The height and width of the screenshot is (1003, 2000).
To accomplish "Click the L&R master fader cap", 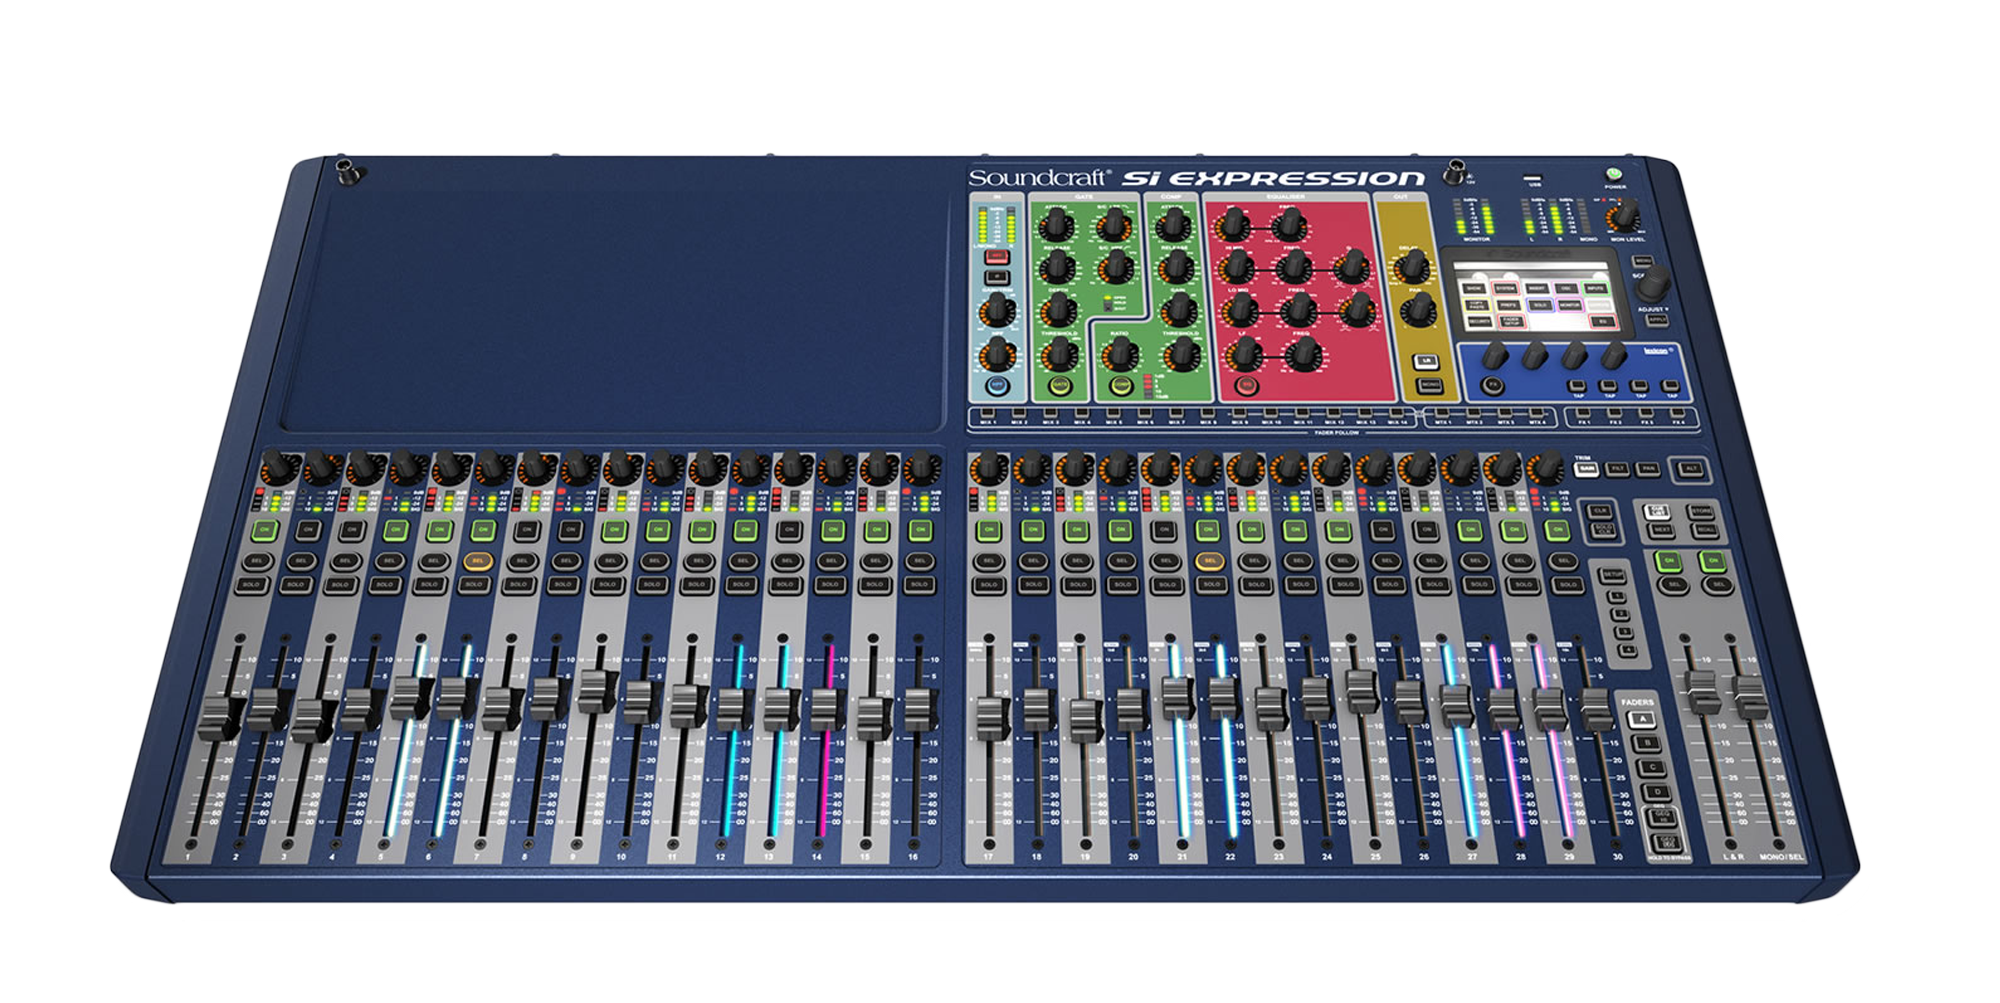I will pos(1703,692).
